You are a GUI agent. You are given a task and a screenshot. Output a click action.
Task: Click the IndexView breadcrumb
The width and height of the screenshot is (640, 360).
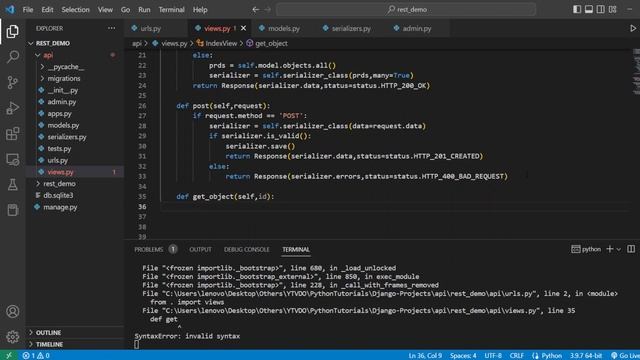(x=217, y=43)
